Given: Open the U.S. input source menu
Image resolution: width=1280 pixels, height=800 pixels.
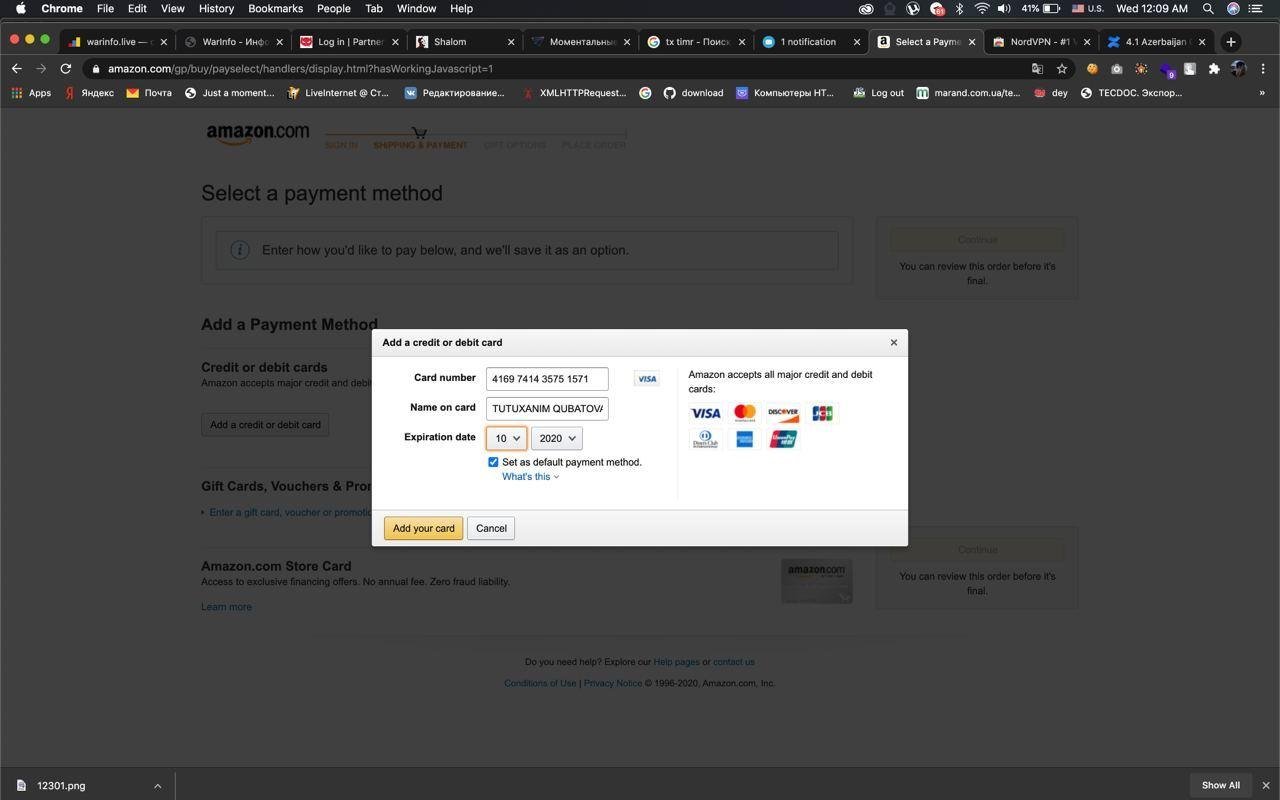Looking at the screenshot, I should pos(1088,8).
